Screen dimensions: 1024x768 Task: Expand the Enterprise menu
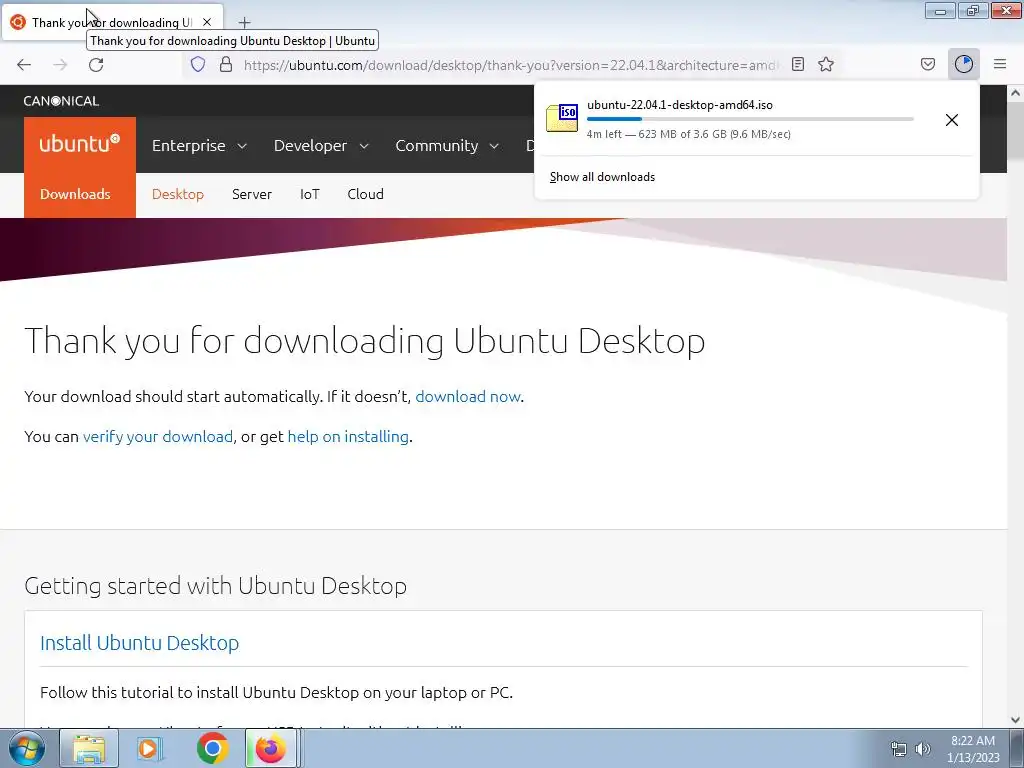[x=199, y=146]
